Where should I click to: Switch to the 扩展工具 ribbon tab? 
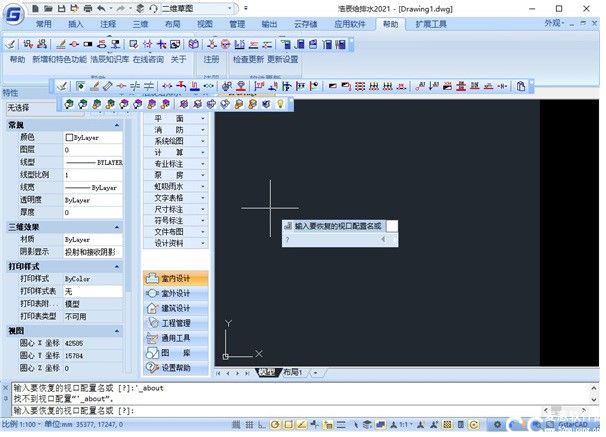(430, 22)
